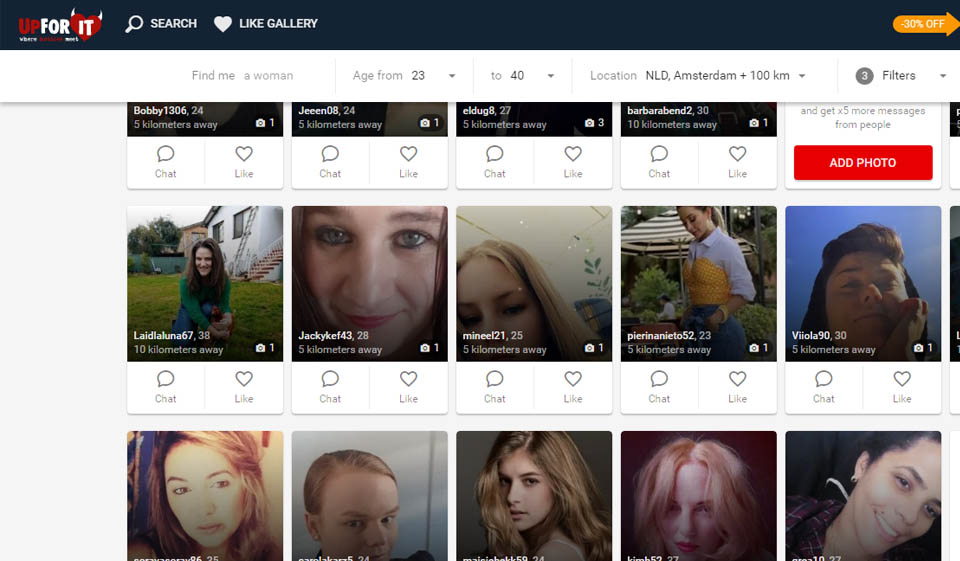Open chat with Bobby1306
This screenshot has height=561, width=960.
[166, 160]
